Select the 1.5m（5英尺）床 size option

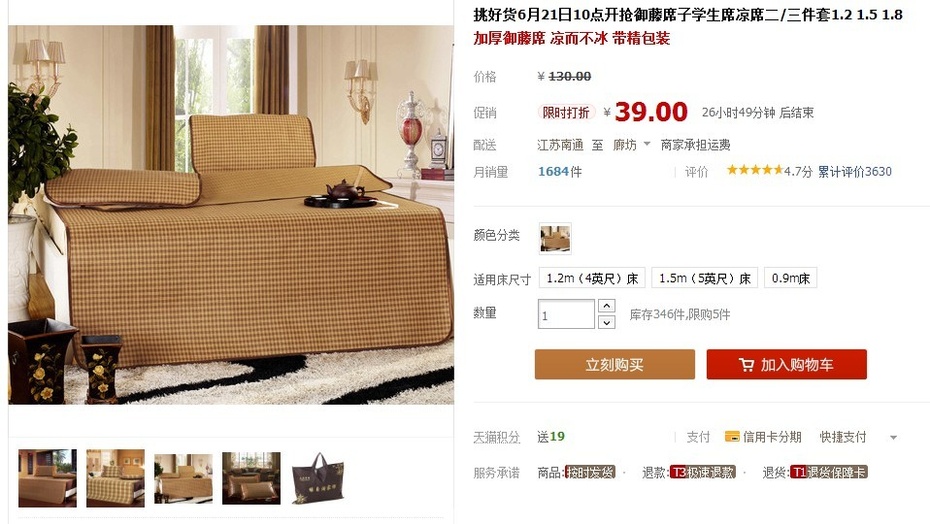click(x=705, y=278)
